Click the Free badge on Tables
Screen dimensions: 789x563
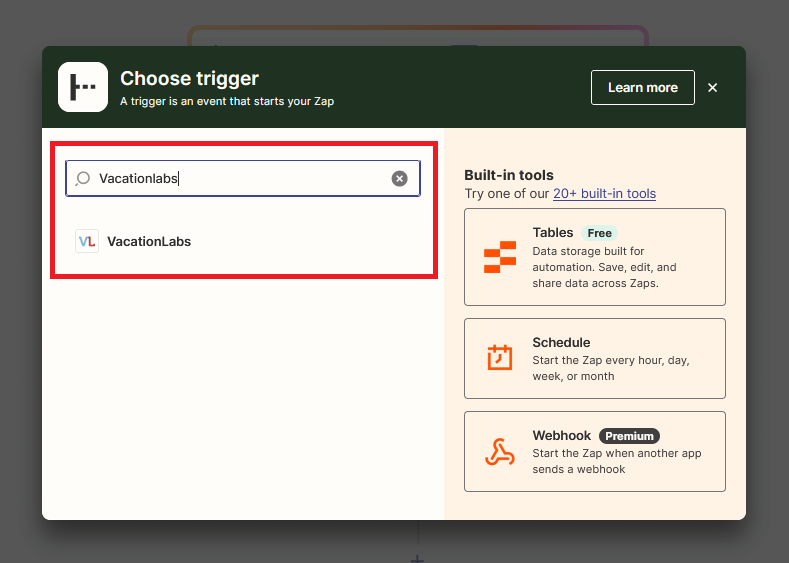599,233
